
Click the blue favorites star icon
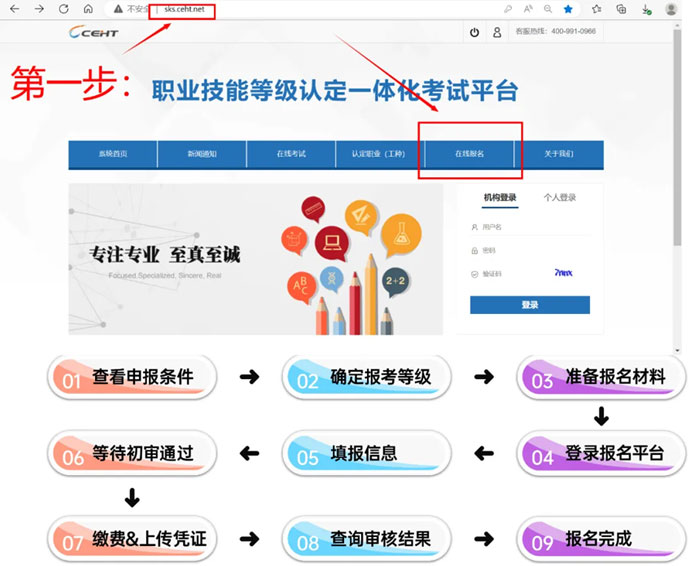[568, 9]
